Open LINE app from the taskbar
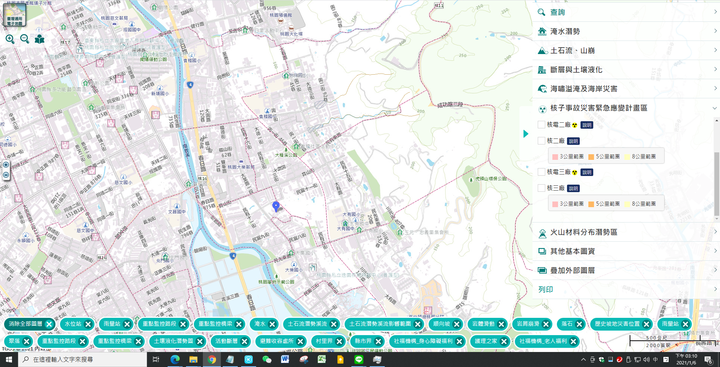Screen dimensions: 720x367 click(359, 360)
